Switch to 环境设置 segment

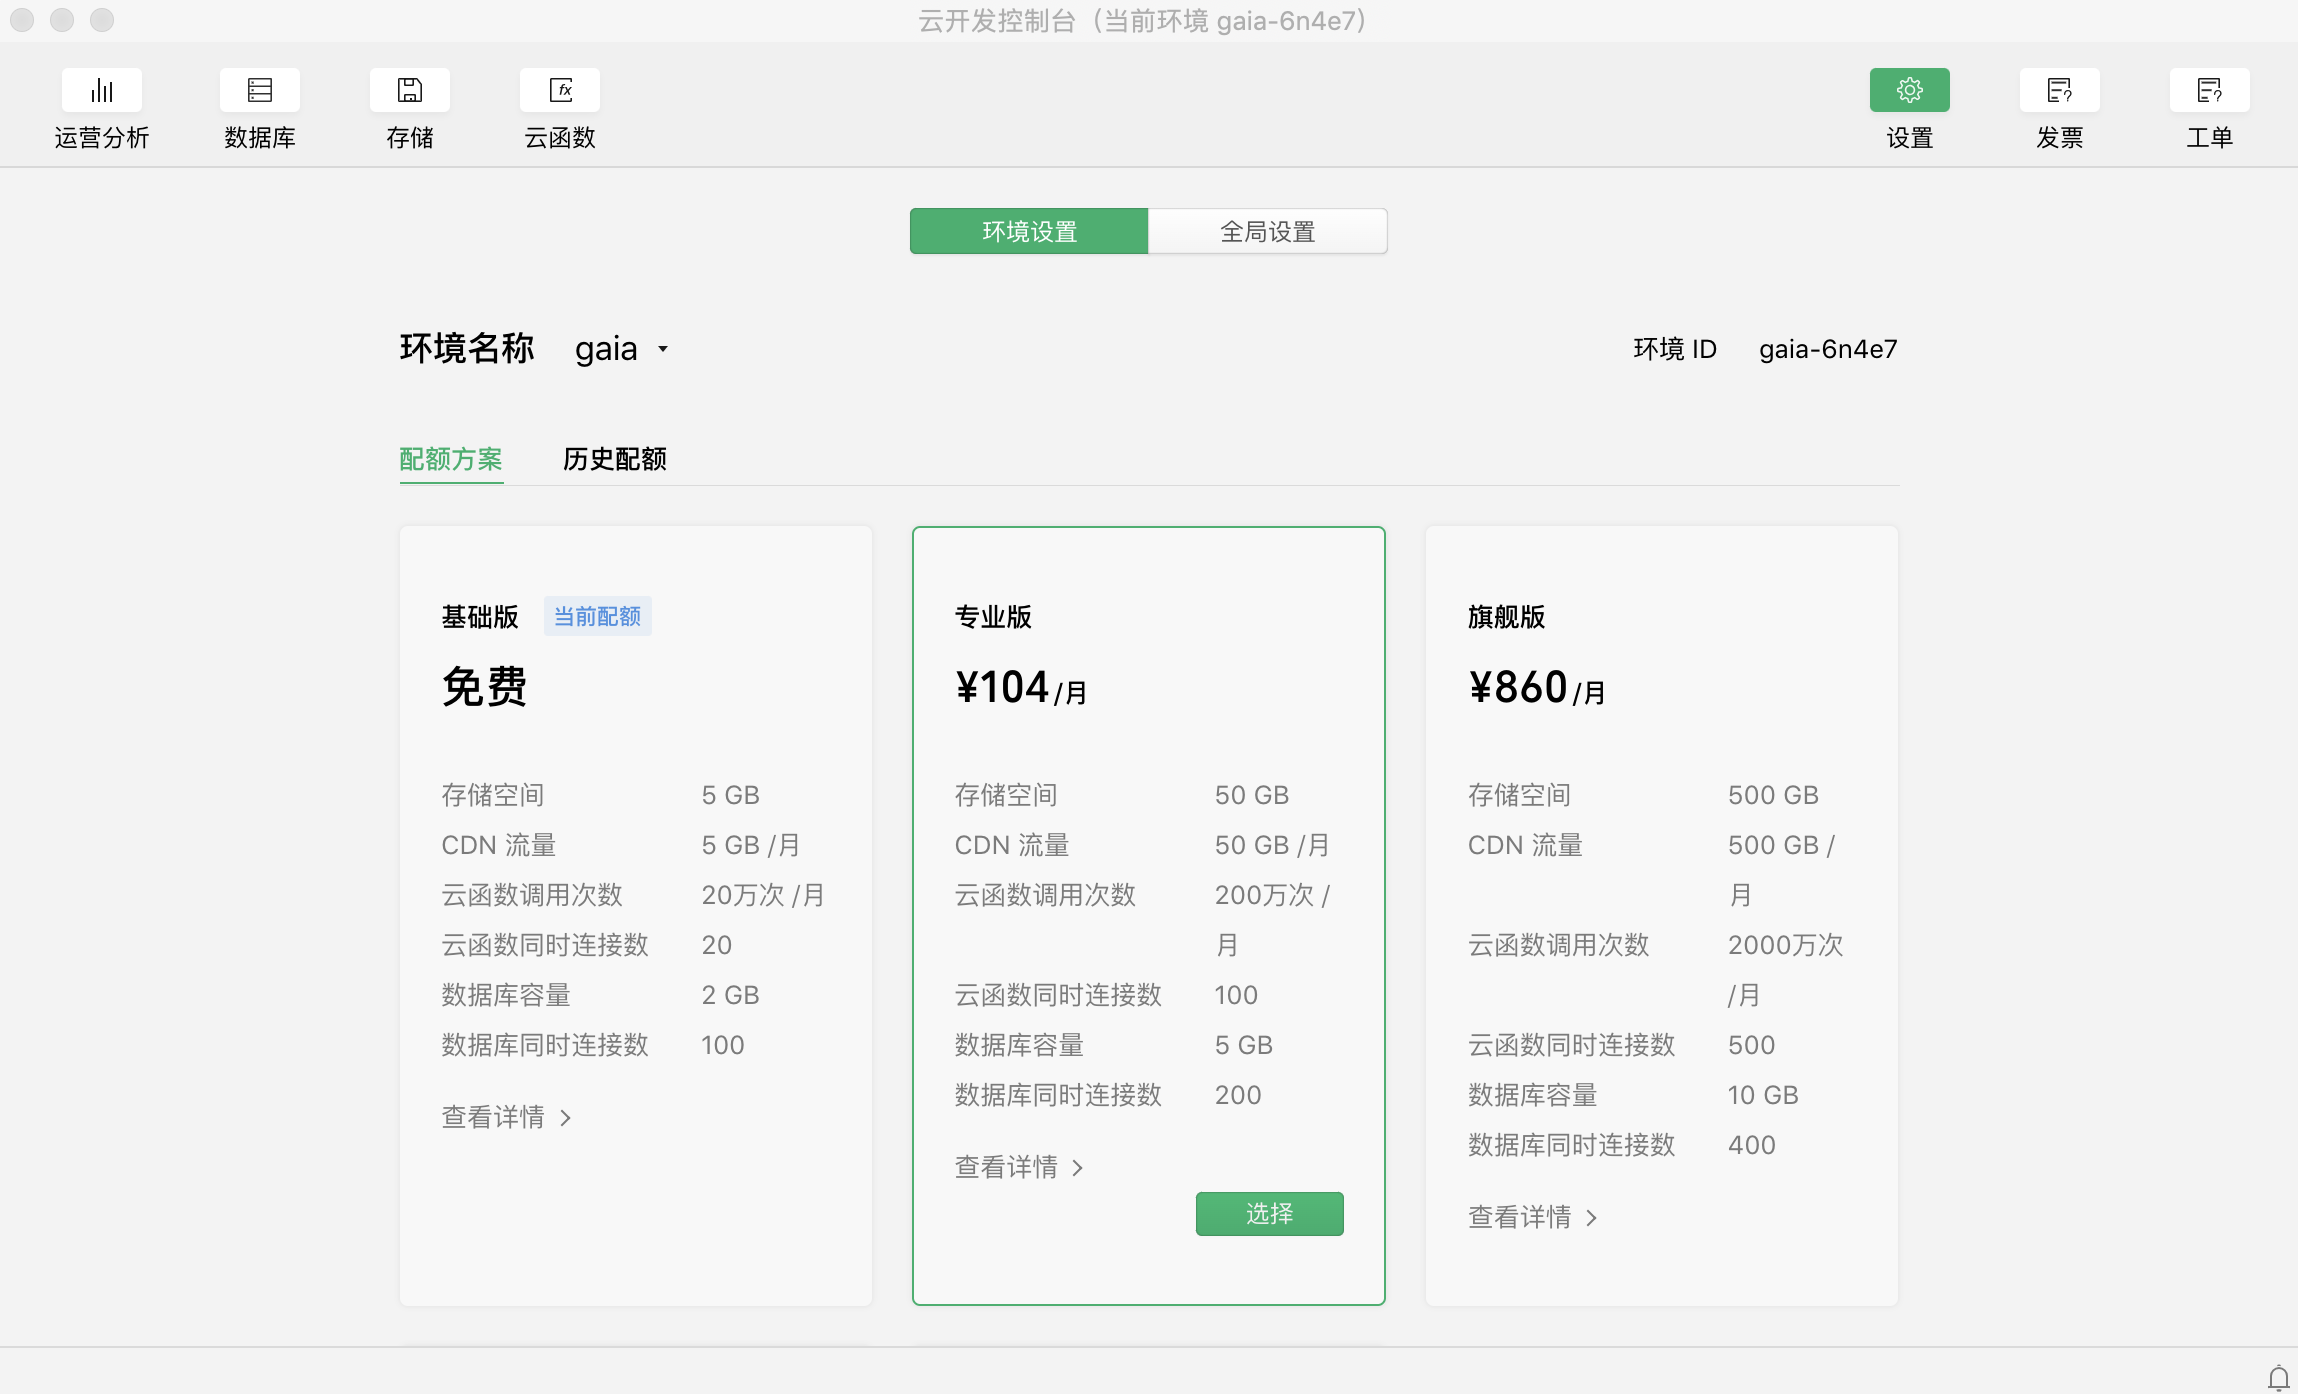(x=1029, y=232)
